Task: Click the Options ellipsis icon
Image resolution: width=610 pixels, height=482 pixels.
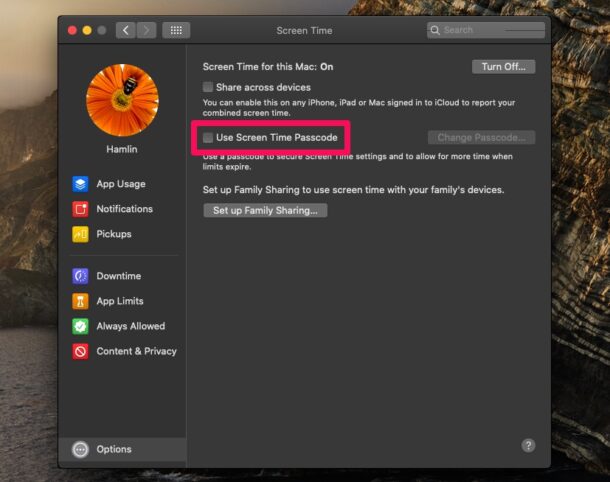Action: [80, 449]
